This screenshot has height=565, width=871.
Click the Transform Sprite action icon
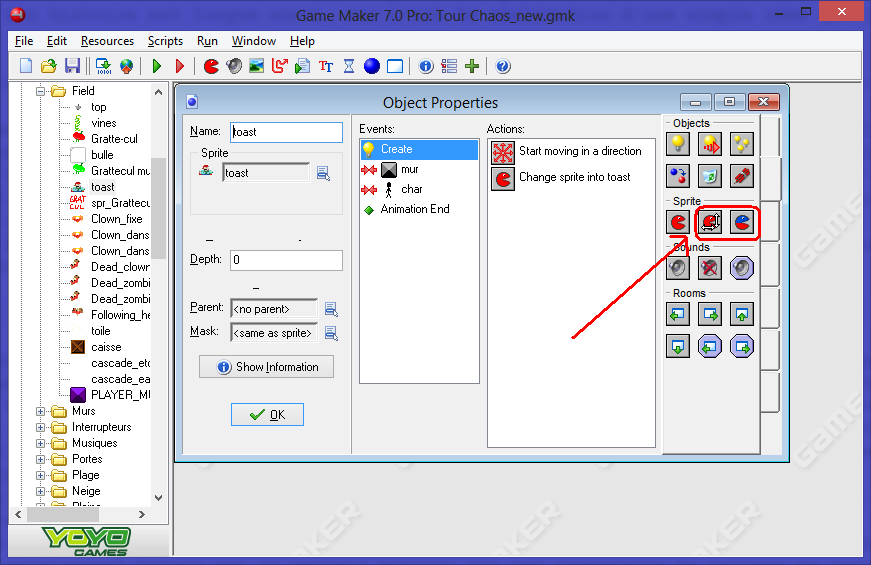coord(710,222)
